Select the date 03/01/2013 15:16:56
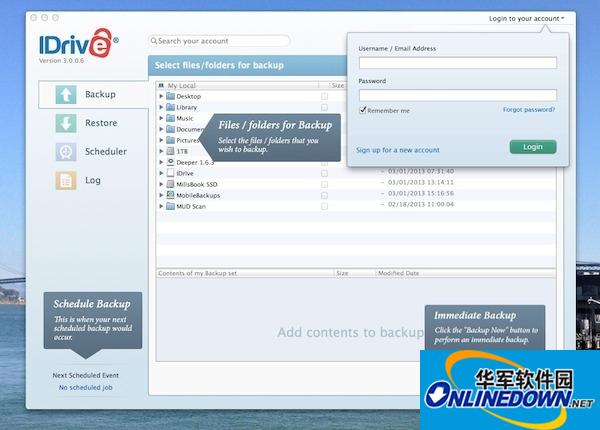The width and height of the screenshot is (600, 430). 421,193
